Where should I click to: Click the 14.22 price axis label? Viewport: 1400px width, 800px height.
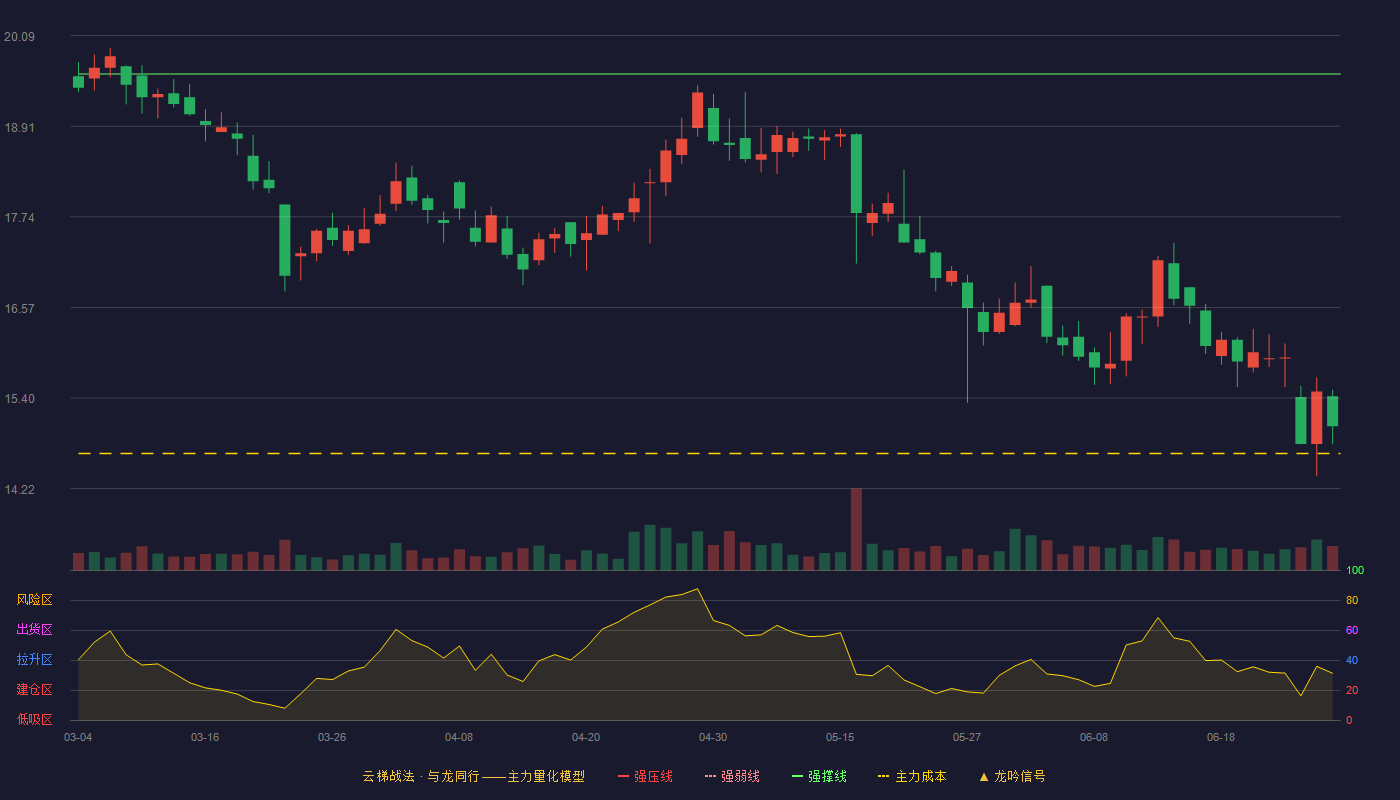tap(19, 490)
